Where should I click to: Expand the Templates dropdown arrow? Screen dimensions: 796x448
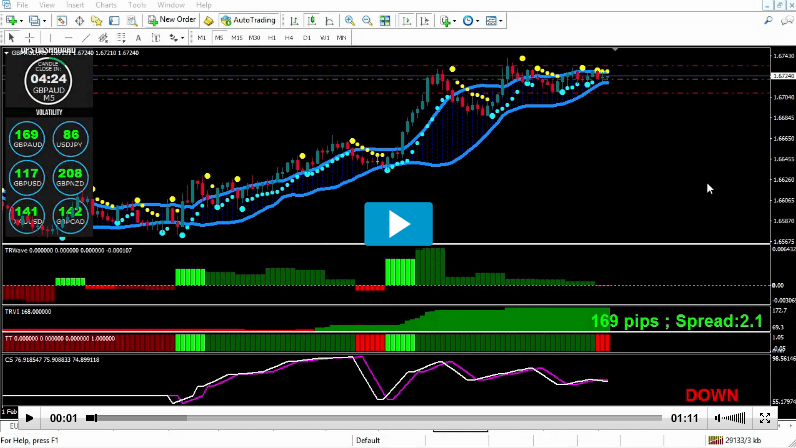pyautogui.click(x=501, y=21)
